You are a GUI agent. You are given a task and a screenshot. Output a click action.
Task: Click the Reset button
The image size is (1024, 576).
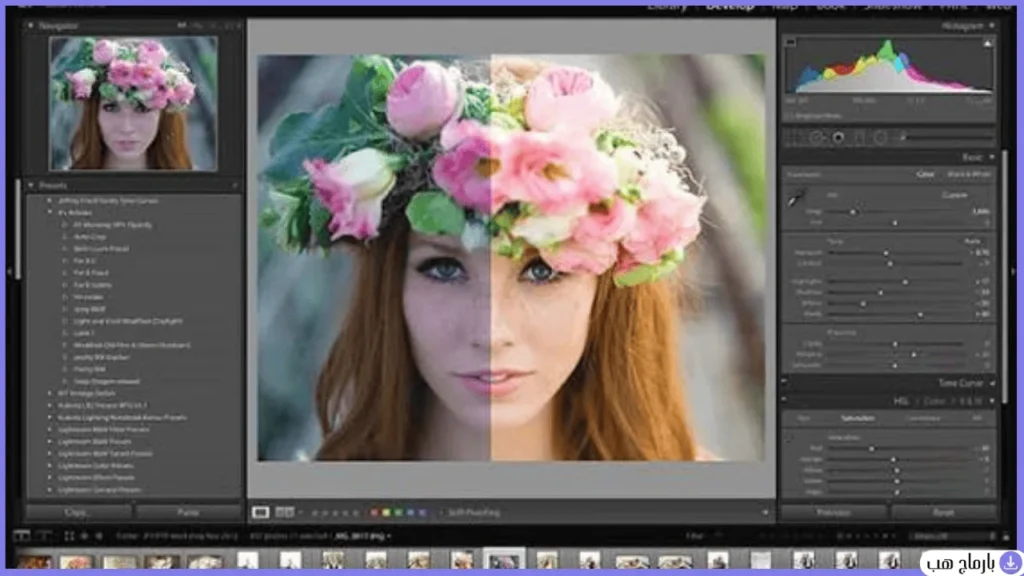[943, 513]
